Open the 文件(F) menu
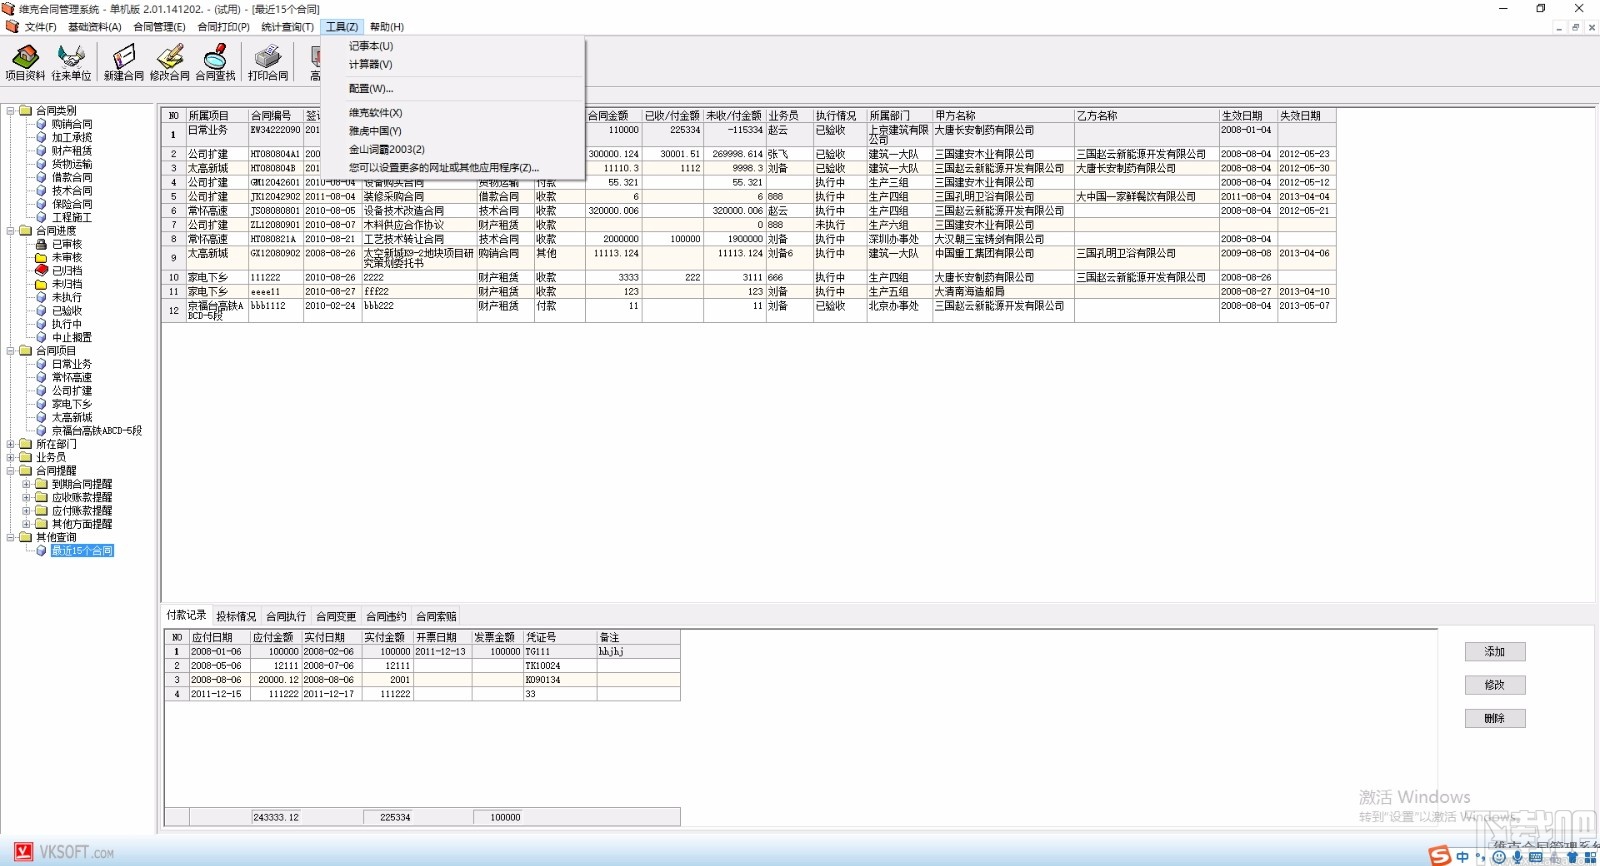This screenshot has width=1600, height=866. [40, 27]
